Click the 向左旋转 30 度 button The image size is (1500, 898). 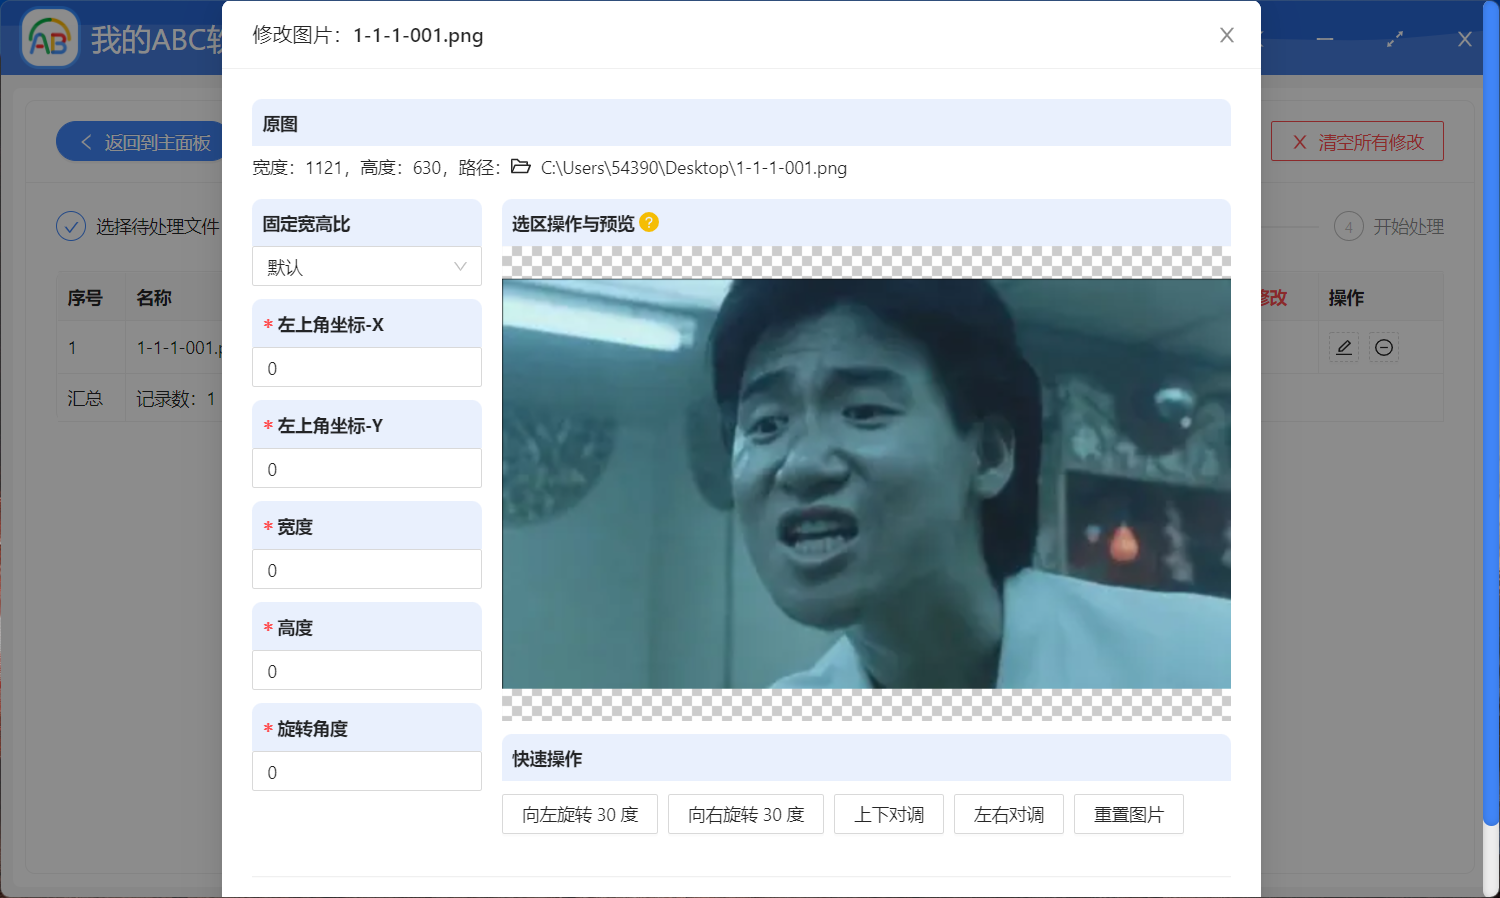[579, 814]
